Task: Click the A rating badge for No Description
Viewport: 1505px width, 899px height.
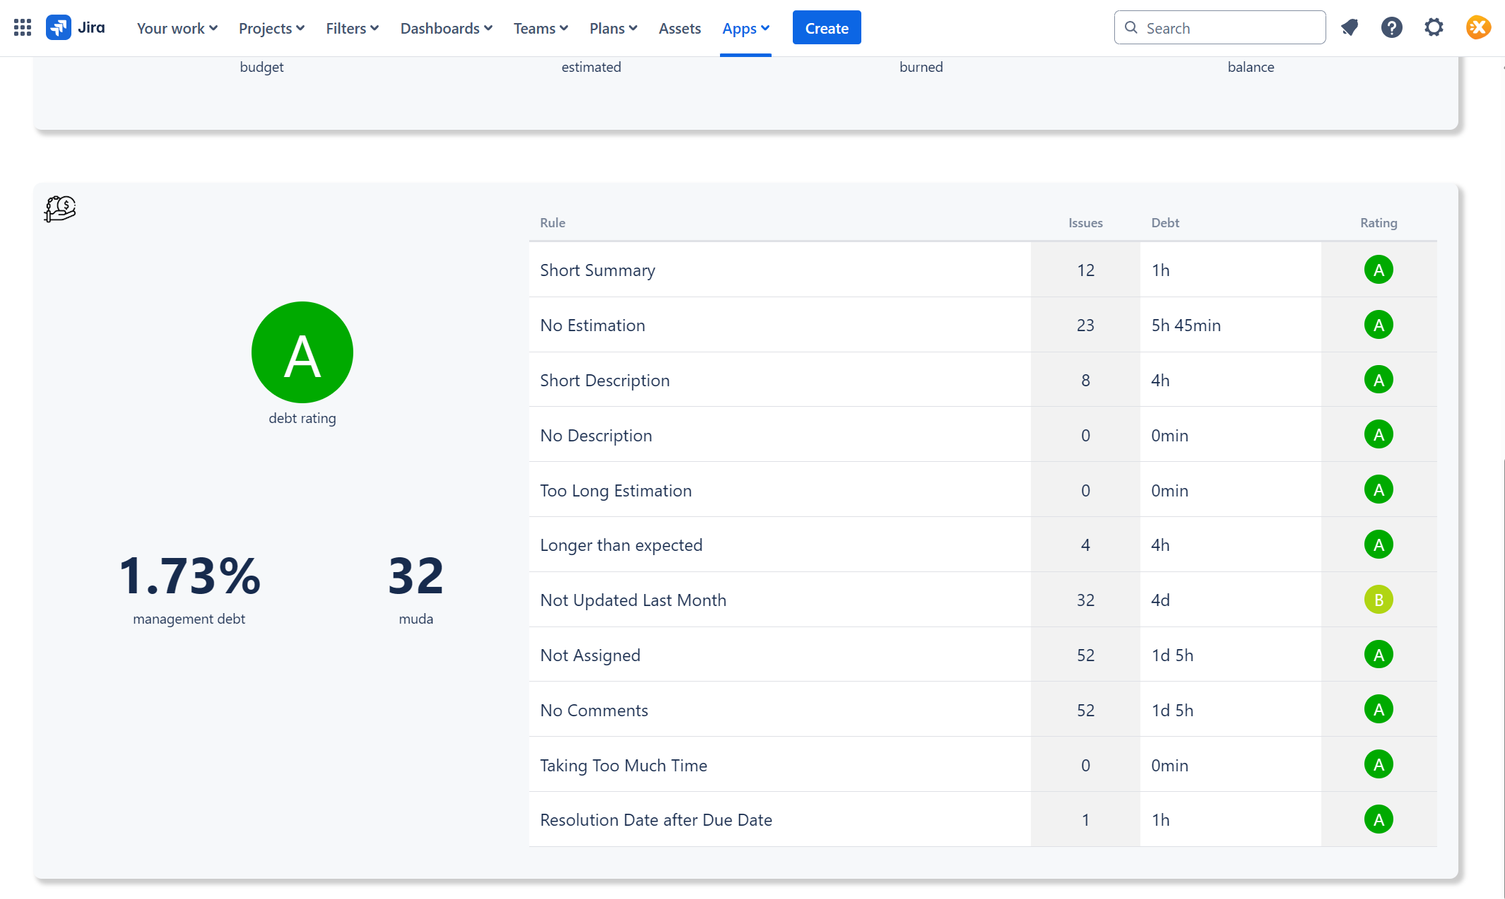Action: point(1378,435)
